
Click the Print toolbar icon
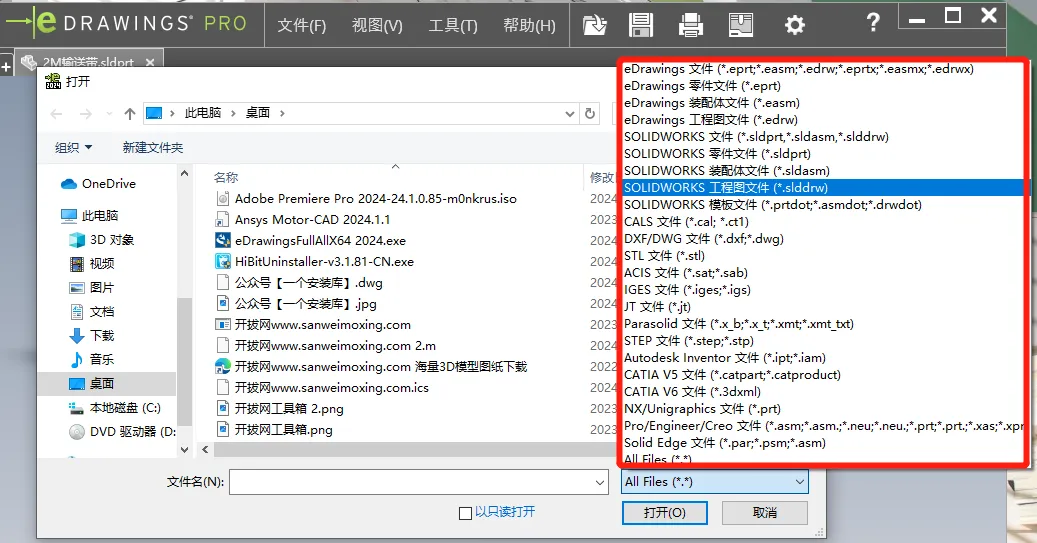691,25
